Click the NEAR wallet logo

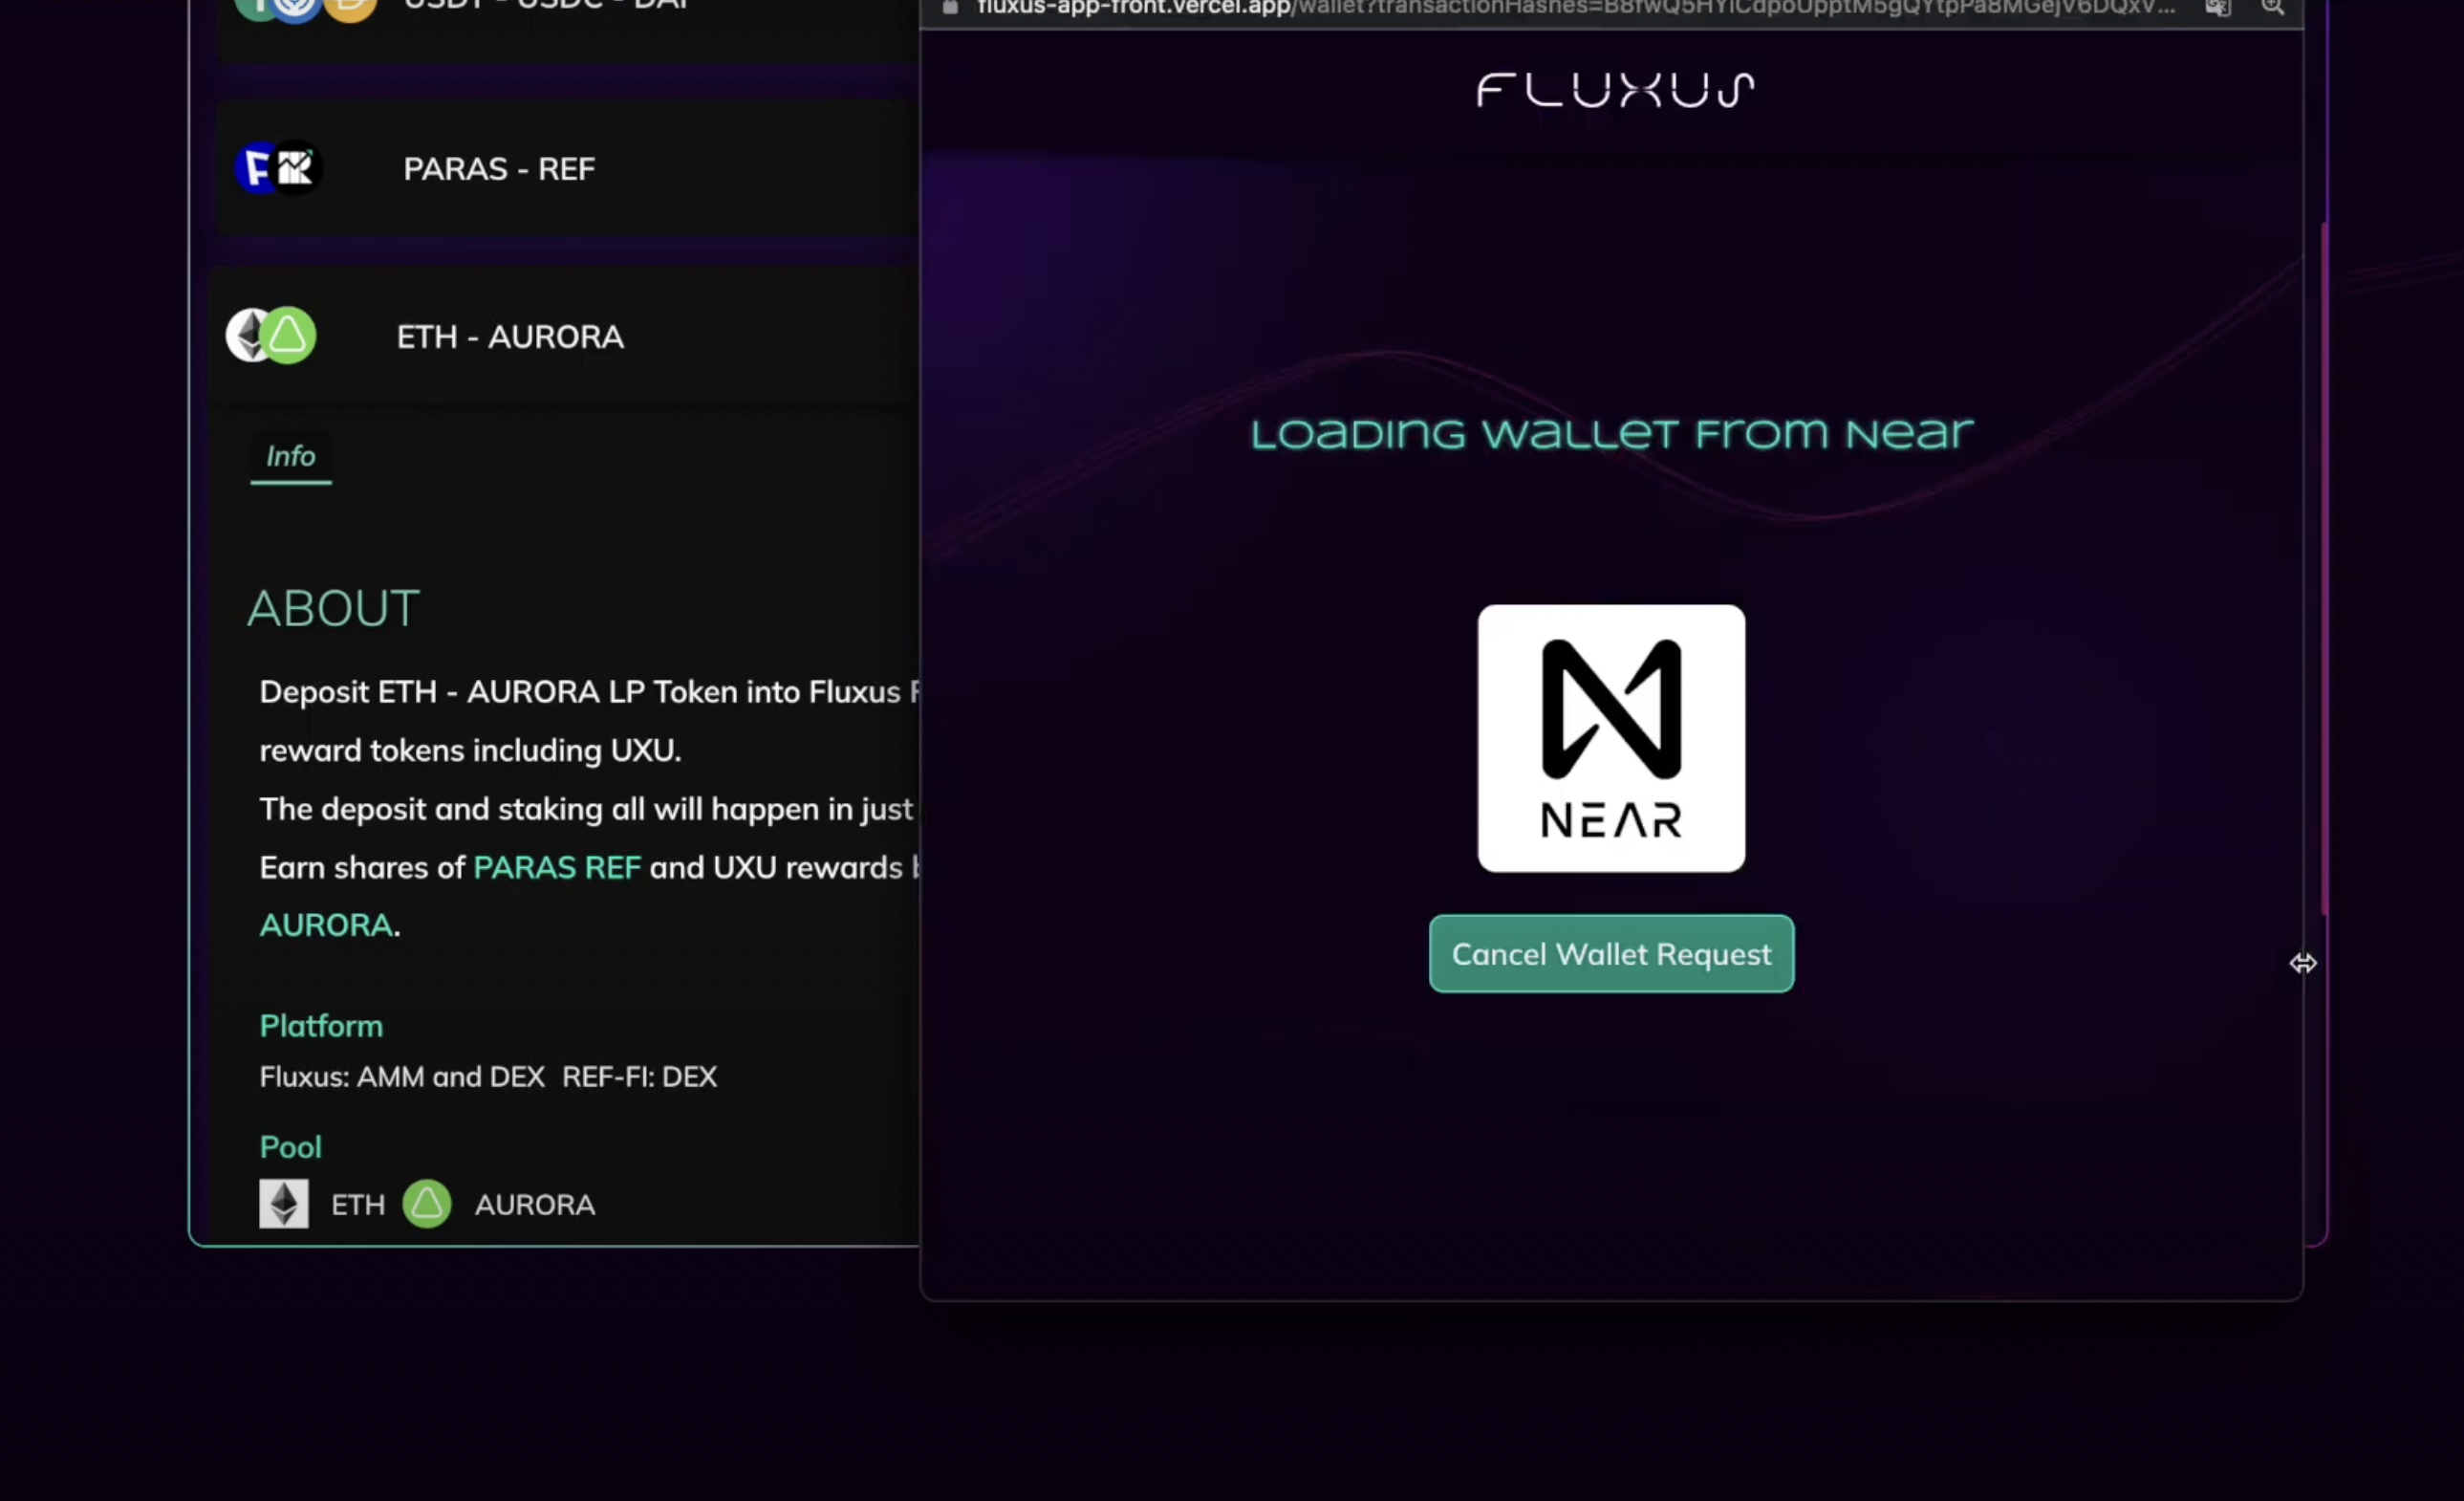(x=1611, y=738)
